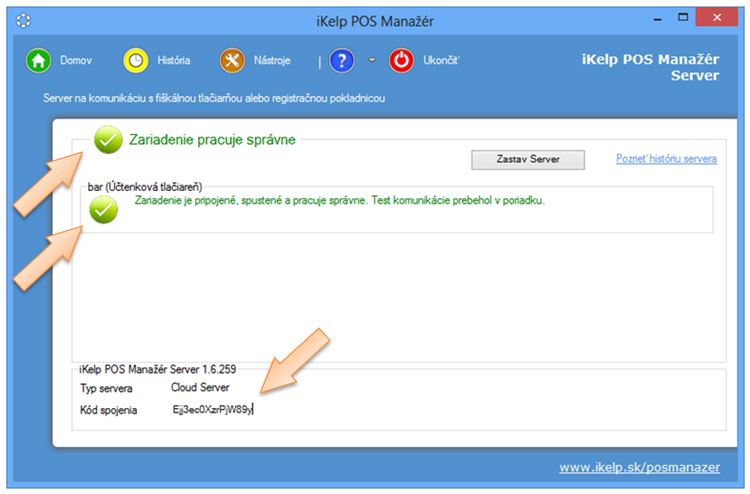Click the orange Nástroje wrench icon

pos(232,60)
